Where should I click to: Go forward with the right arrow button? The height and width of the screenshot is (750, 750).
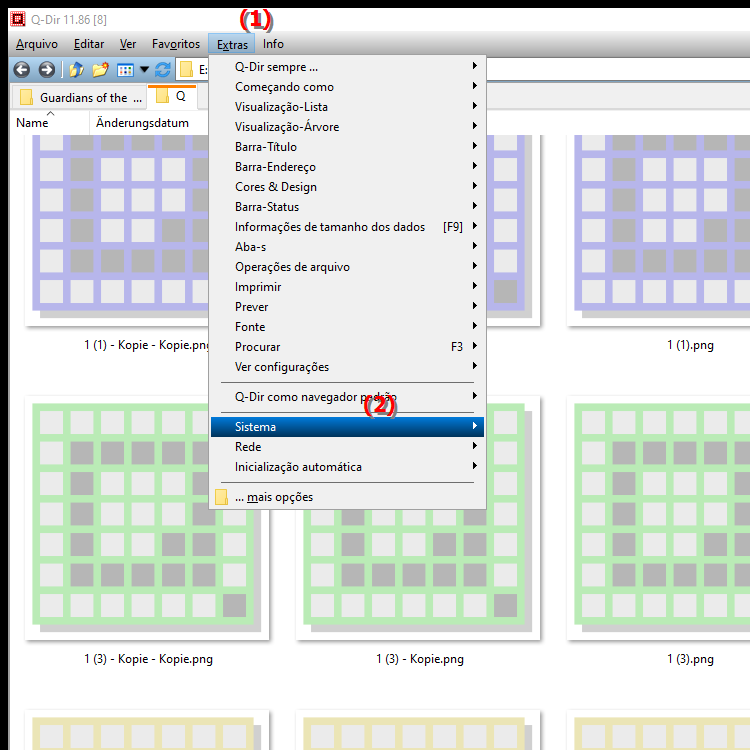pos(46,70)
